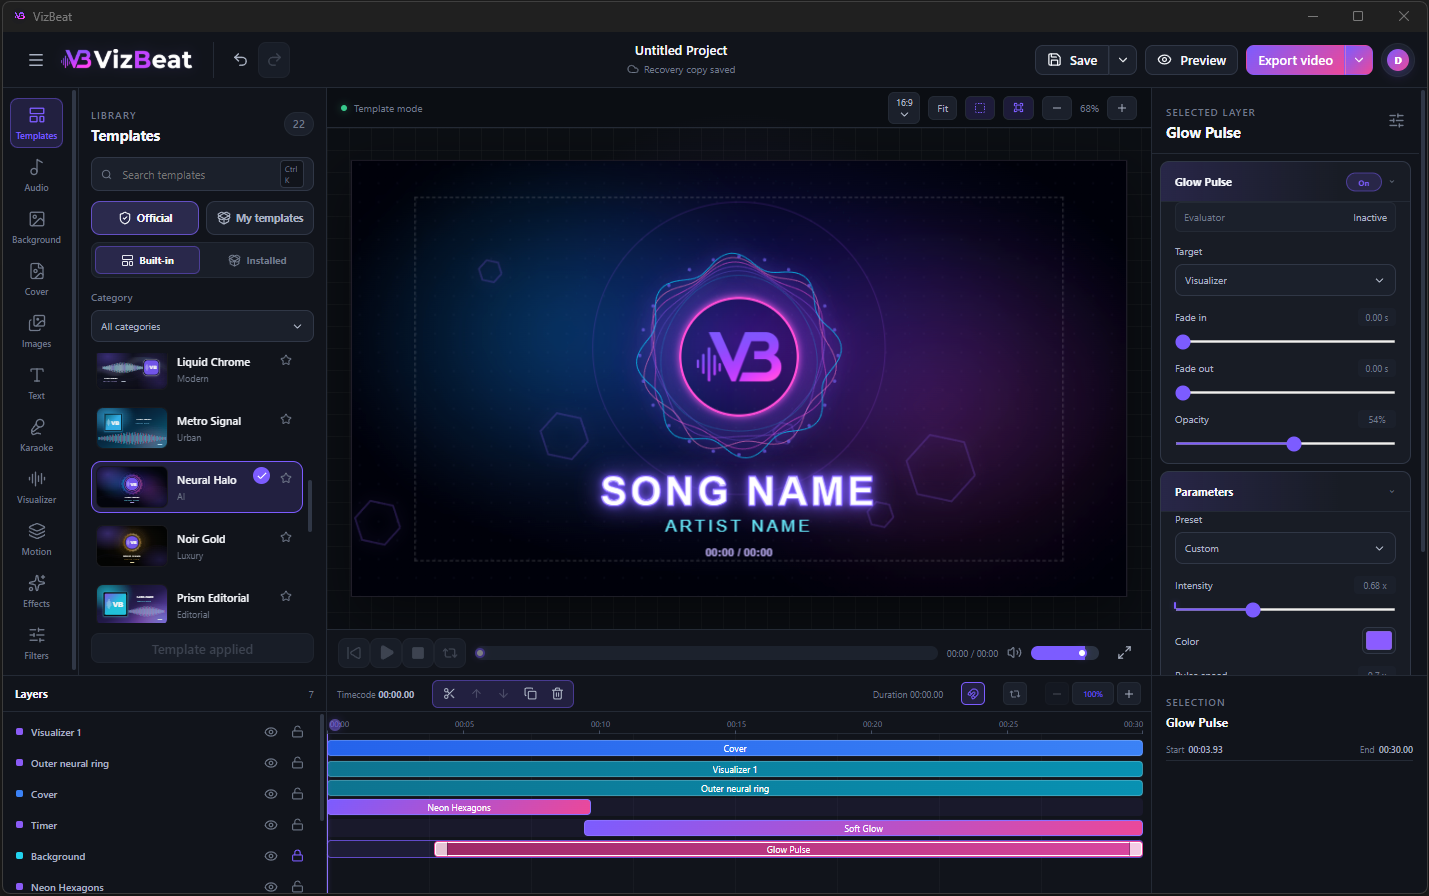Open the All categories dropdown
This screenshot has width=1429, height=896.
pyautogui.click(x=202, y=326)
